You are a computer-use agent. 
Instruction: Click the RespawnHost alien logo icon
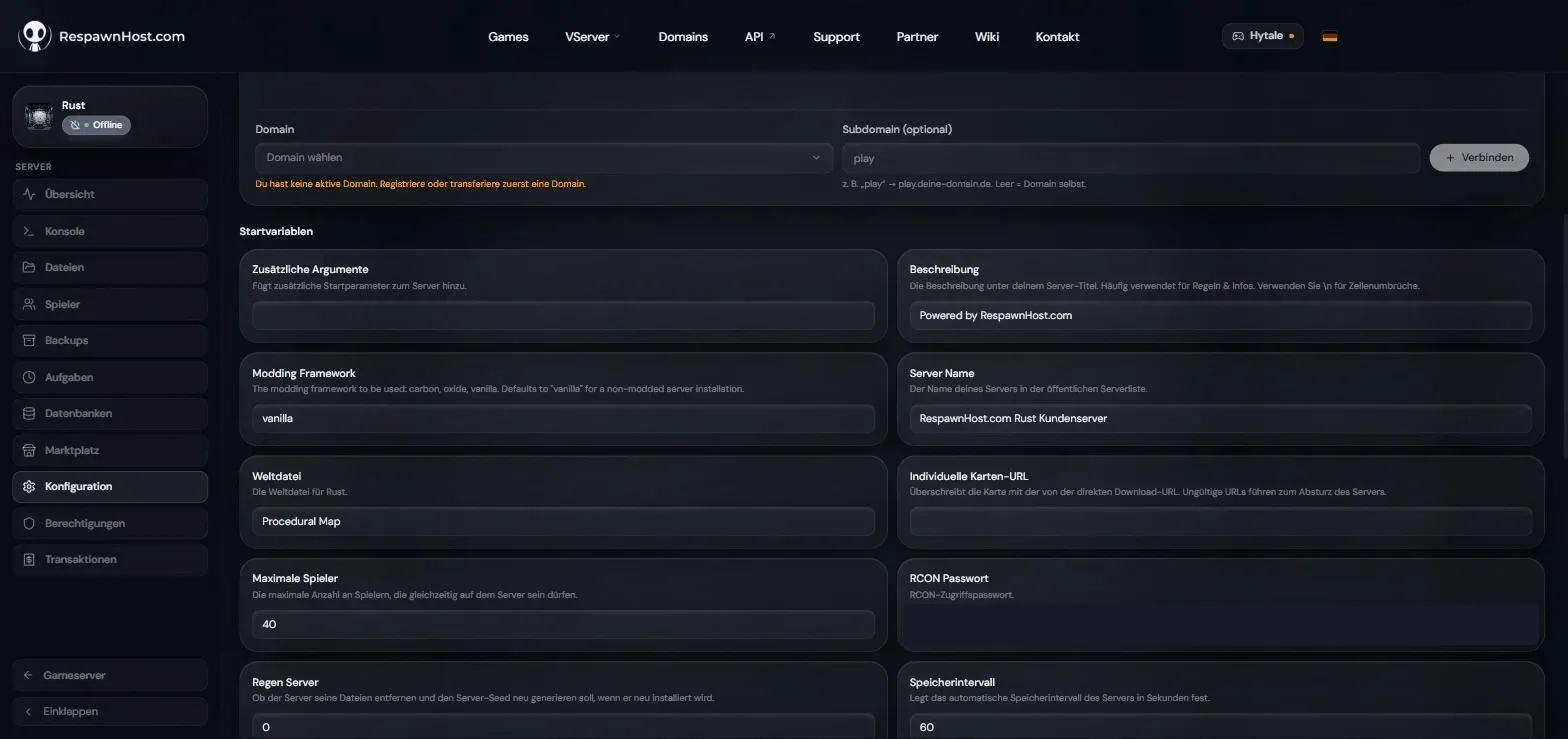(35, 36)
